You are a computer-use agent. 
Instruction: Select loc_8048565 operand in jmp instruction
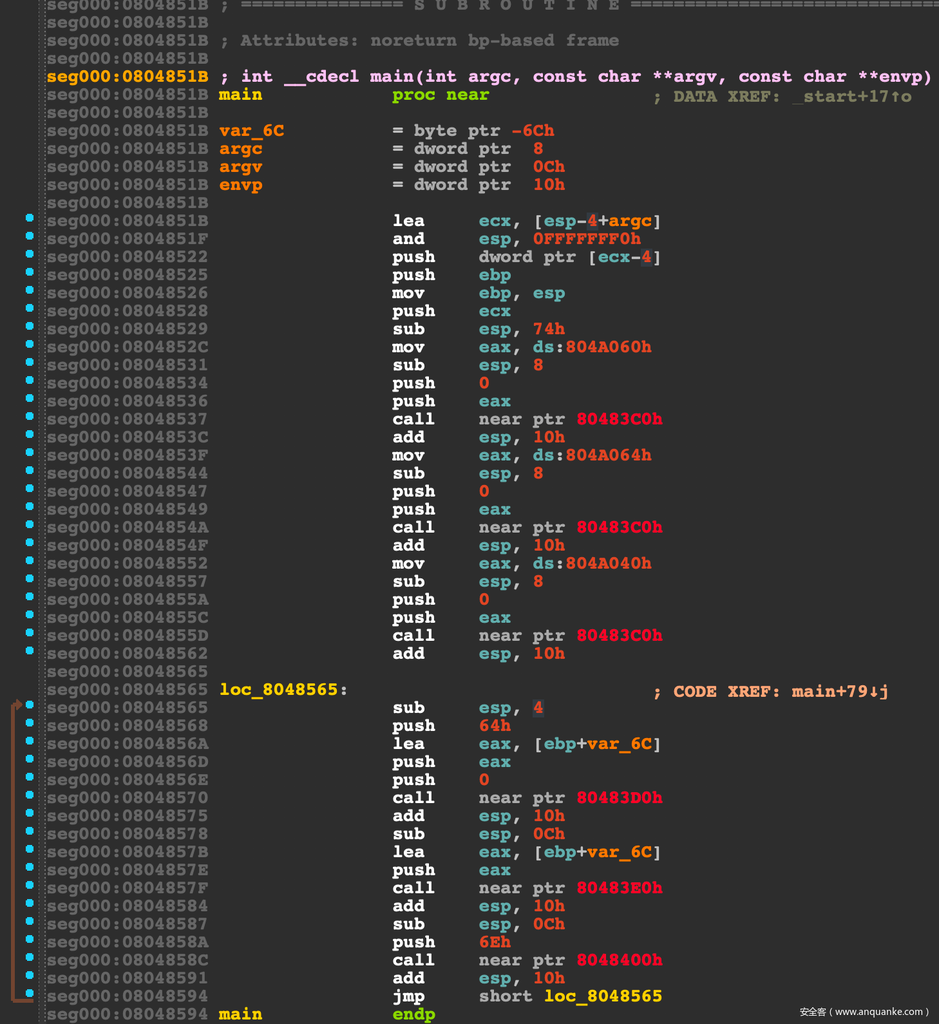tap(603, 996)
